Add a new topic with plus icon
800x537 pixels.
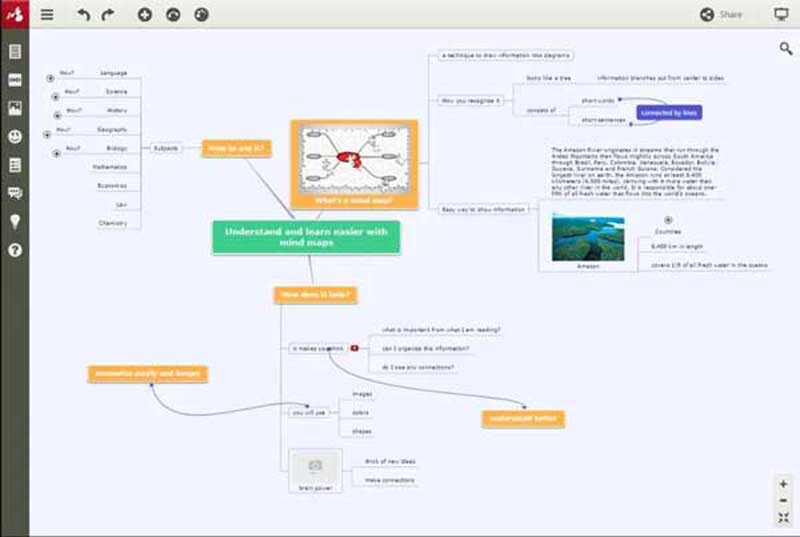point(145,15)
